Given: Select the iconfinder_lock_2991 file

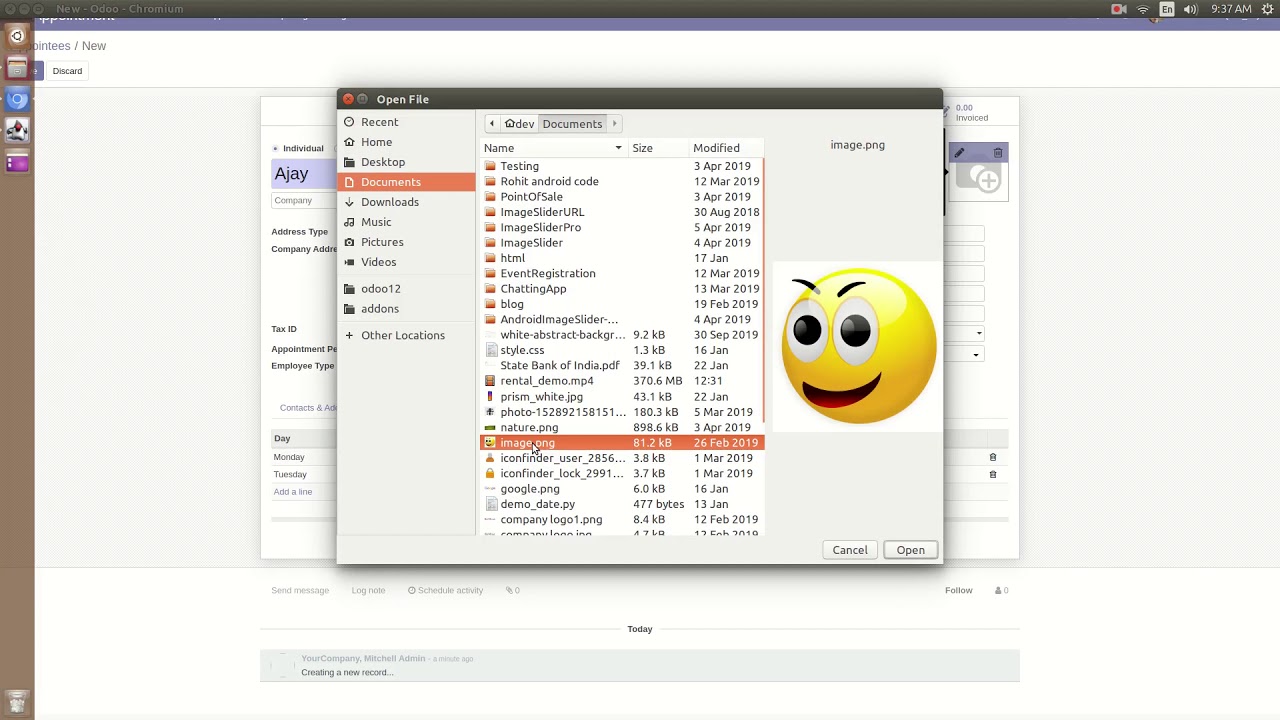Looking at the screenshot, I should pos(621,474).
